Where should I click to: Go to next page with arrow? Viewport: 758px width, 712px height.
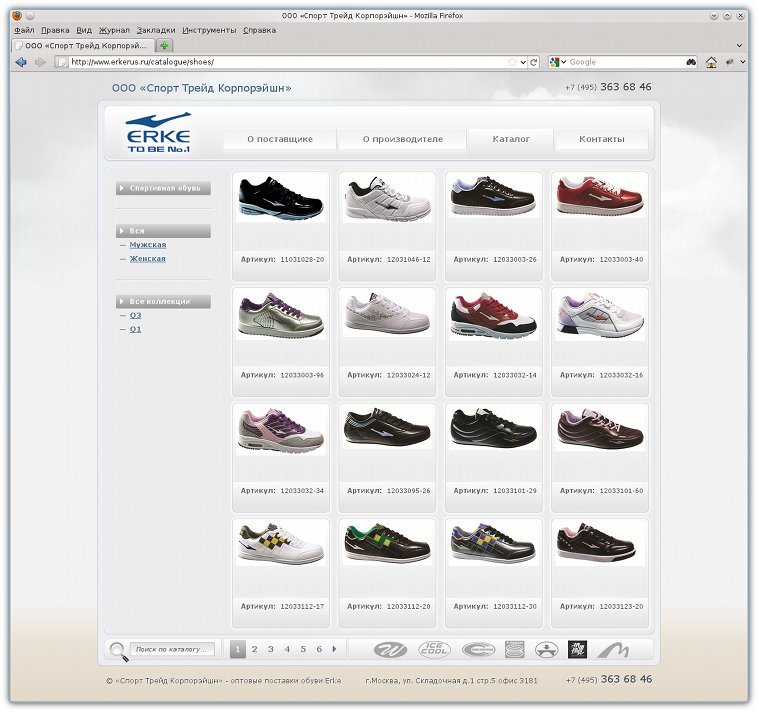click(335, 649)
